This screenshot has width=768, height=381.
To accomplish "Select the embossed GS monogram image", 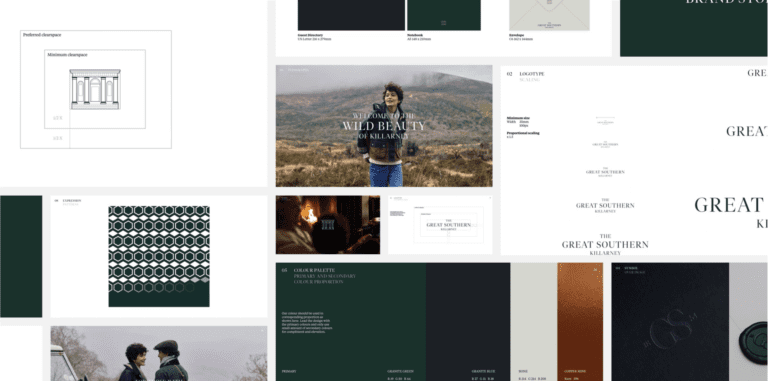I will tap(670, 322).
